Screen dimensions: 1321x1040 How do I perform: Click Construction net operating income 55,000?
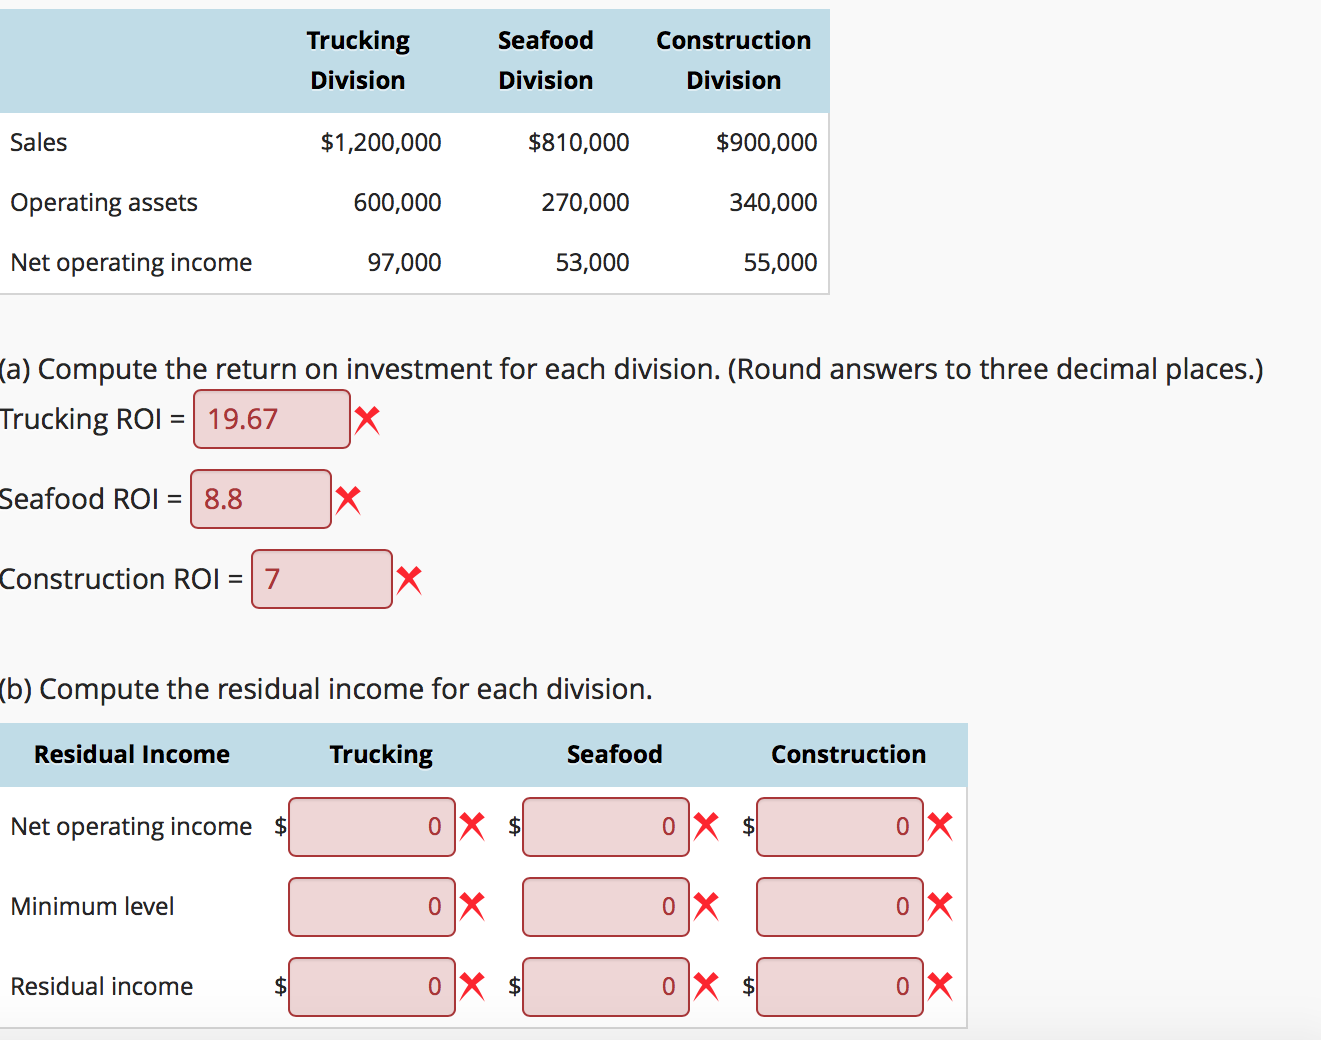(x=781, y=263)
